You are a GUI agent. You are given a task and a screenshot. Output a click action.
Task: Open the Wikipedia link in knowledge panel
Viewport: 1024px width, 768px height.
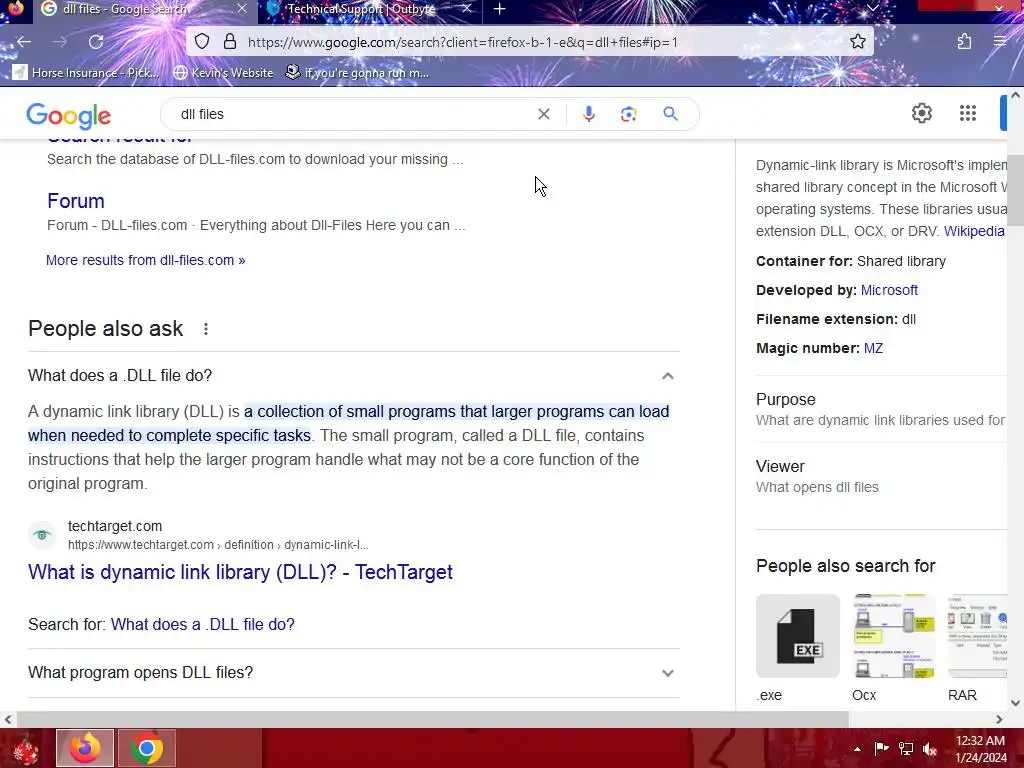974,231
